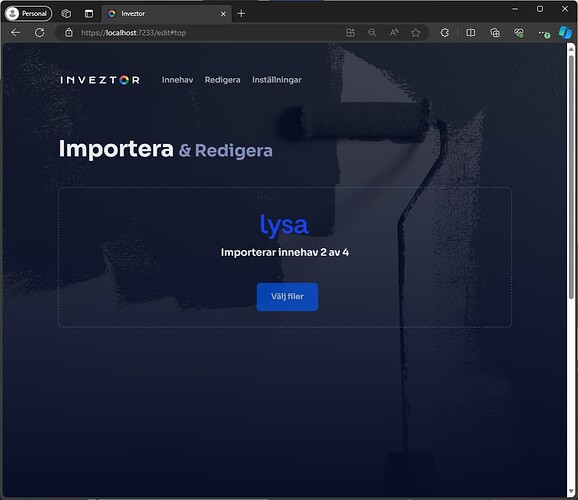Open the Copilot sidebar icon
The height and width of the screenshot is (500, 578).
tap(565, 33)
